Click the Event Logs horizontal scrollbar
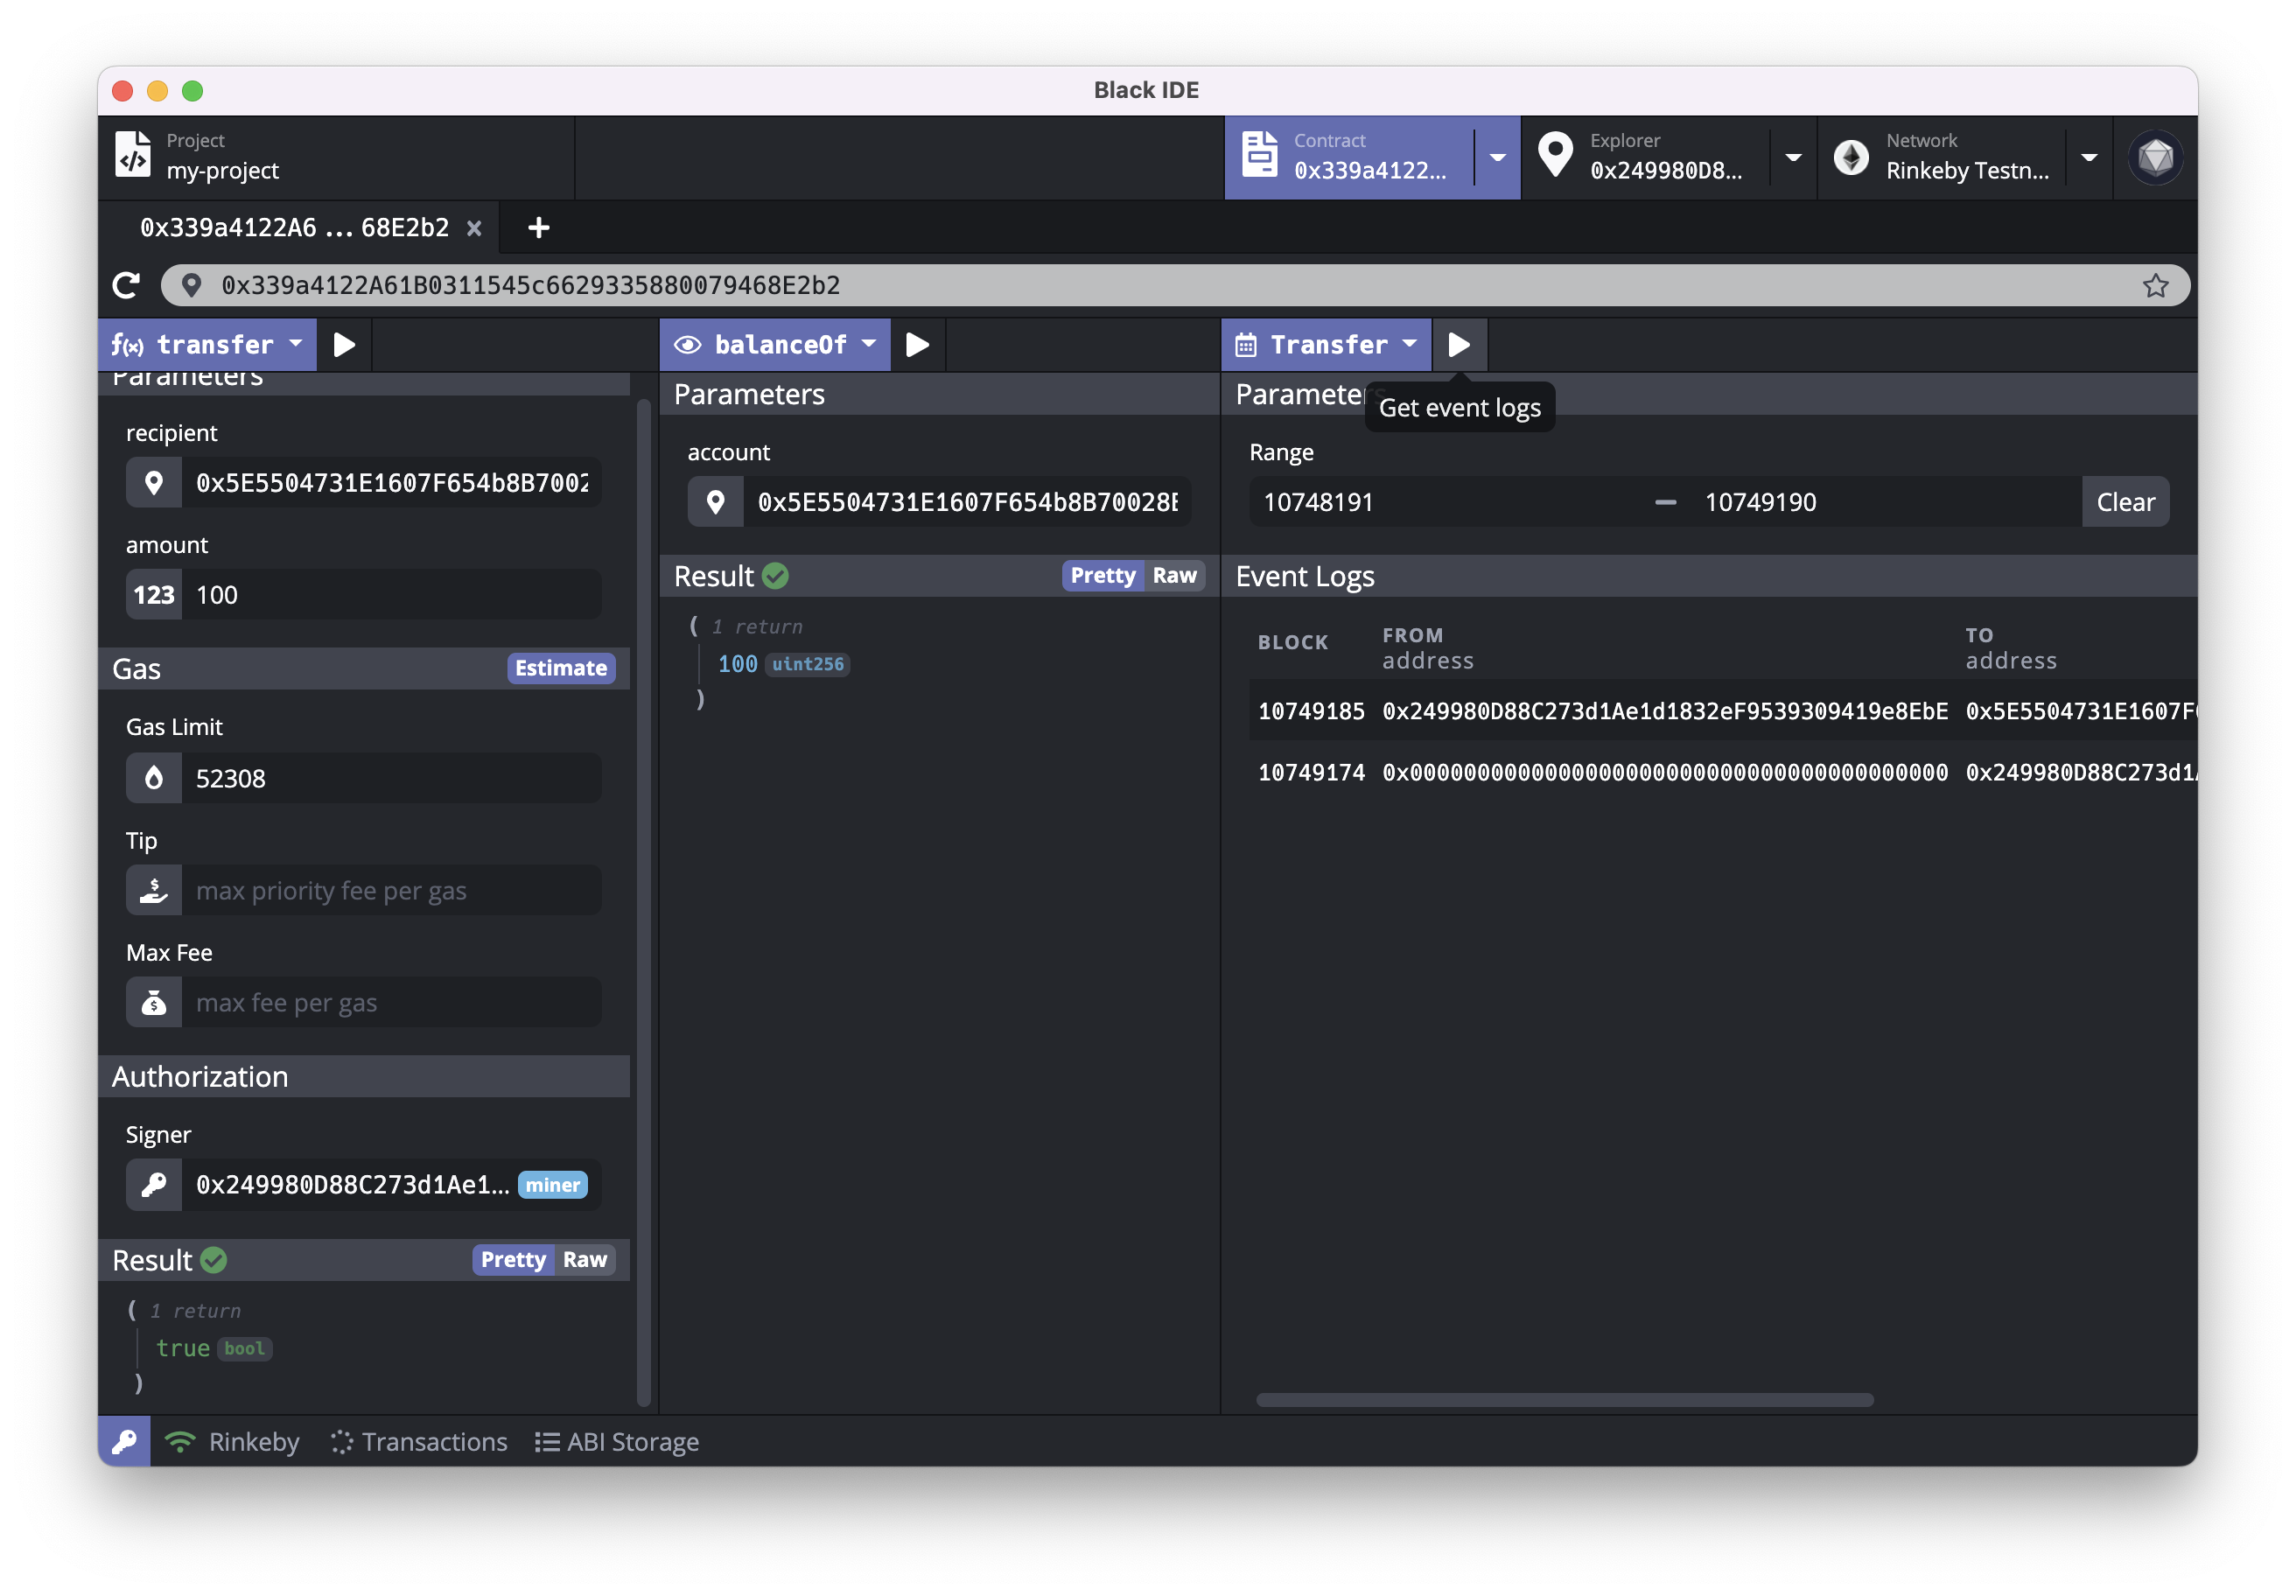Screen dimensions: 2296x1596 1564,1400
